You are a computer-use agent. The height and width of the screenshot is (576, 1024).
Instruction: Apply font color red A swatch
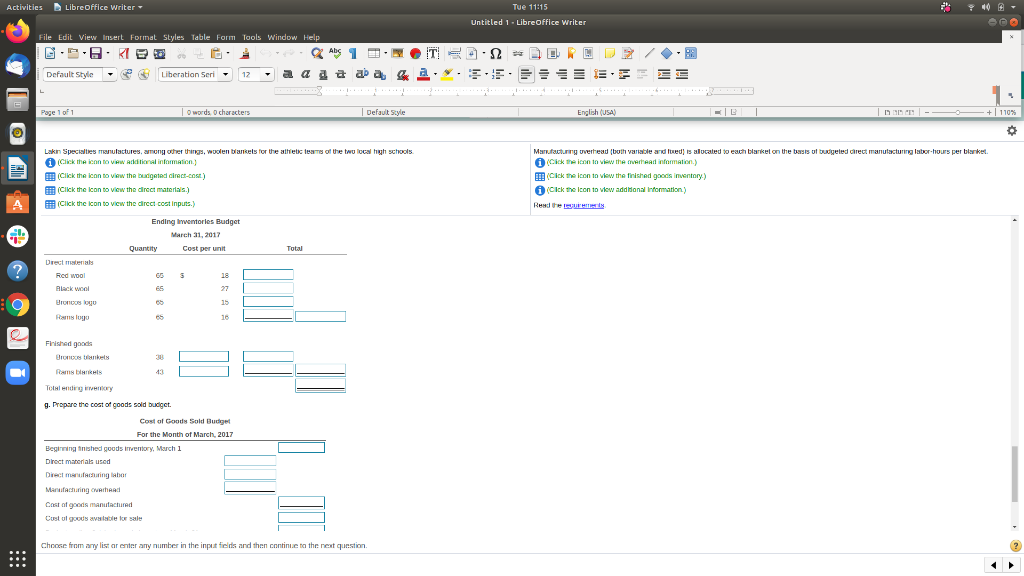coord(423,74)
